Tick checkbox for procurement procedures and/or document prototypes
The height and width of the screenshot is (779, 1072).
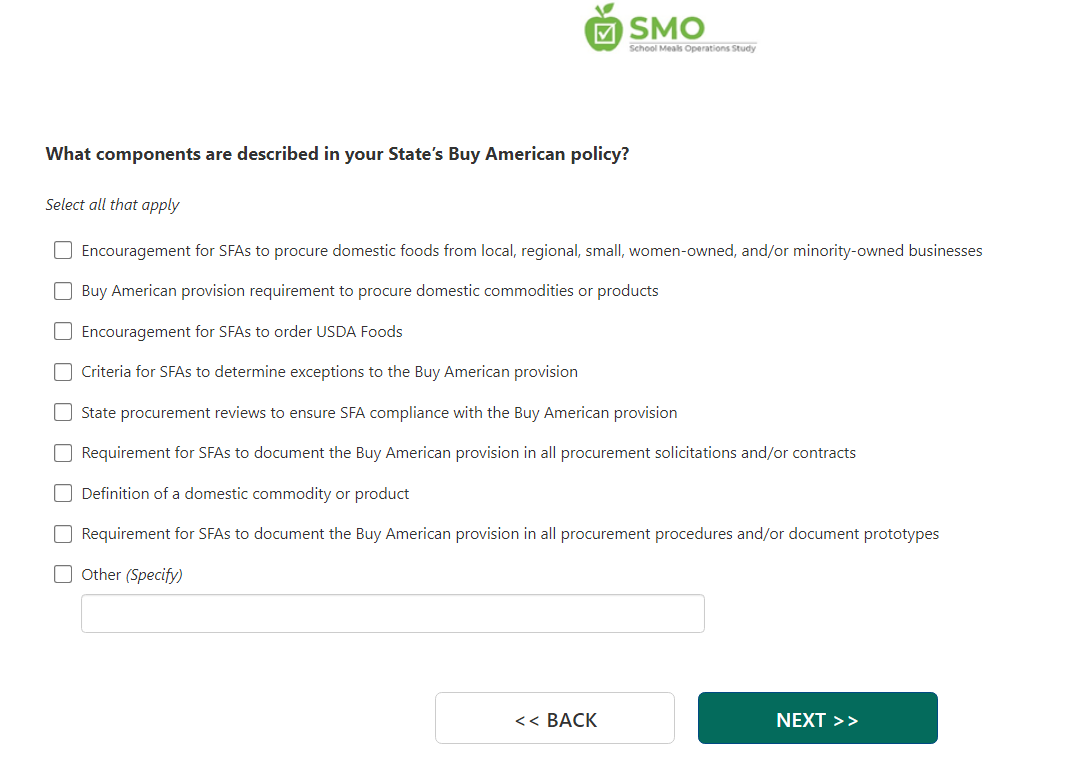click(x=63, y=534)
